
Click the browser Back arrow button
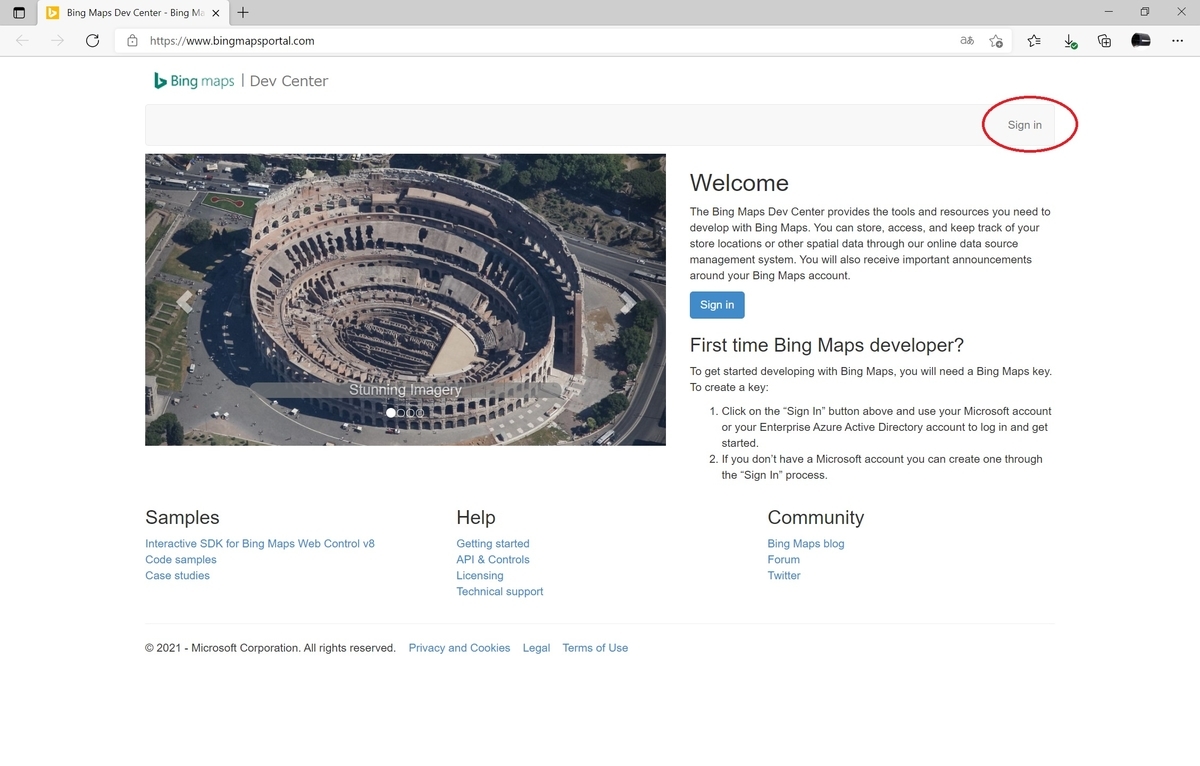coord(23,41)
